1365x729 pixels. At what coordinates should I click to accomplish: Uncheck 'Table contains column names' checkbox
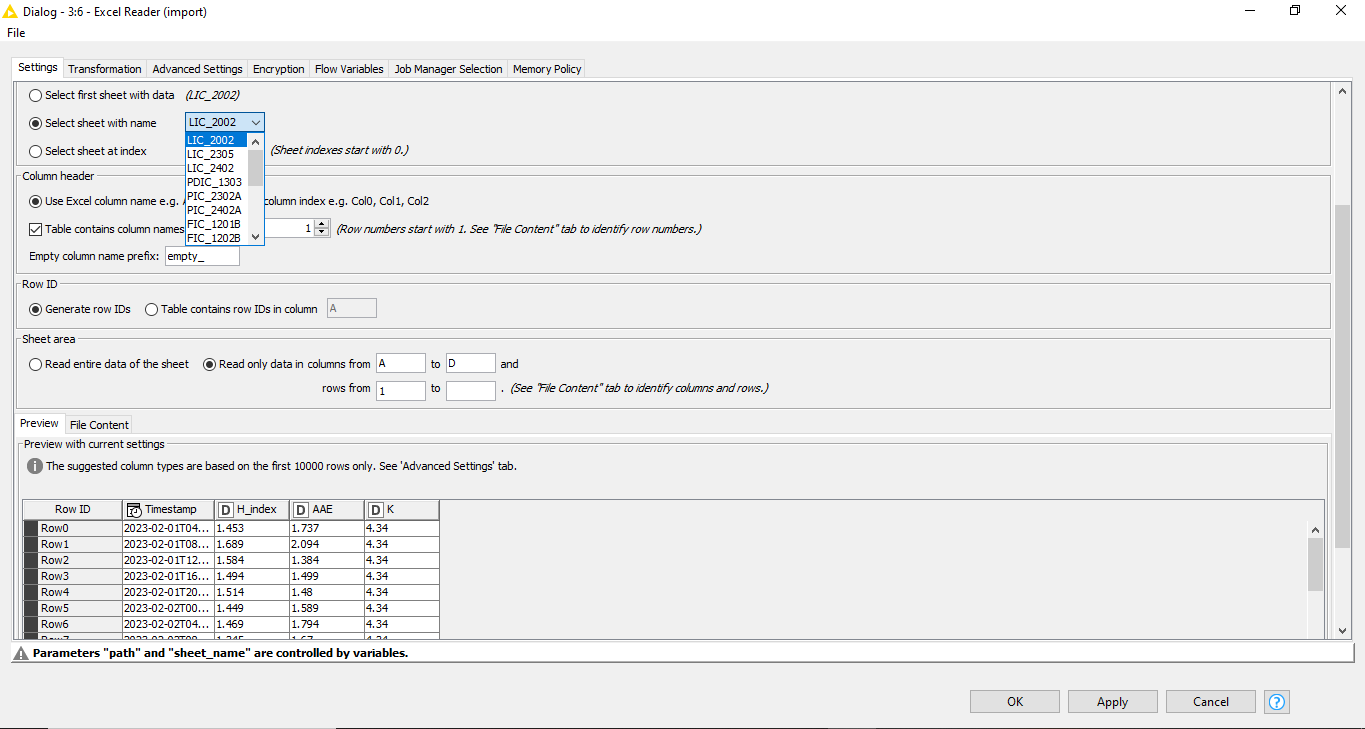coord(36,229)
